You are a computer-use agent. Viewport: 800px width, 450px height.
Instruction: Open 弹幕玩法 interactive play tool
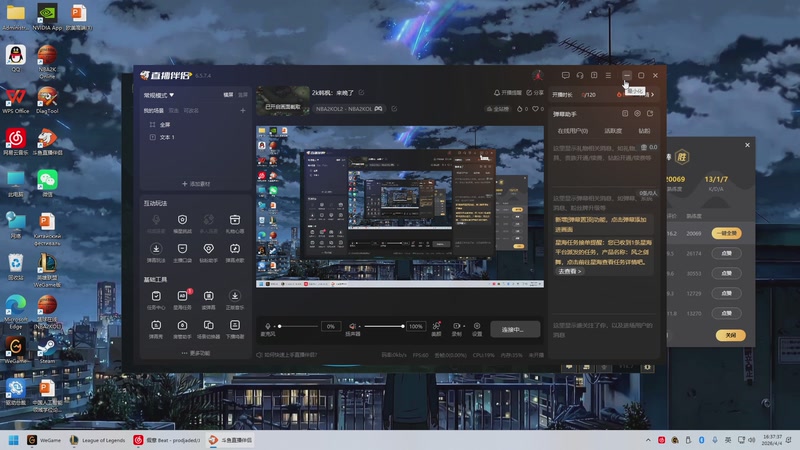coord(156,253)
